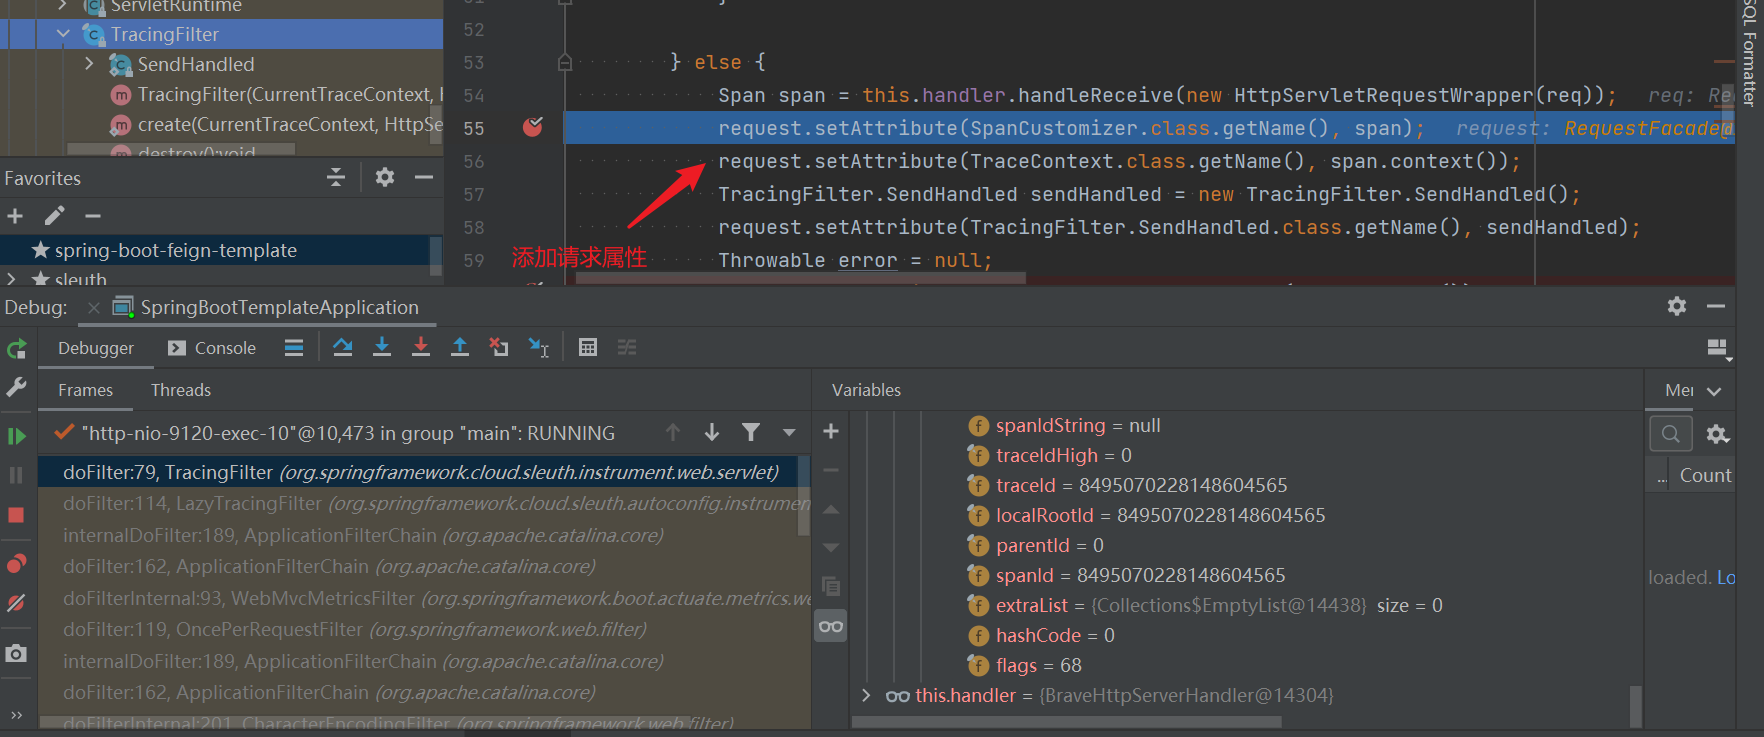Select the traceId field row
This screenshot has width=1764, height=737.
coord(1127,485)
